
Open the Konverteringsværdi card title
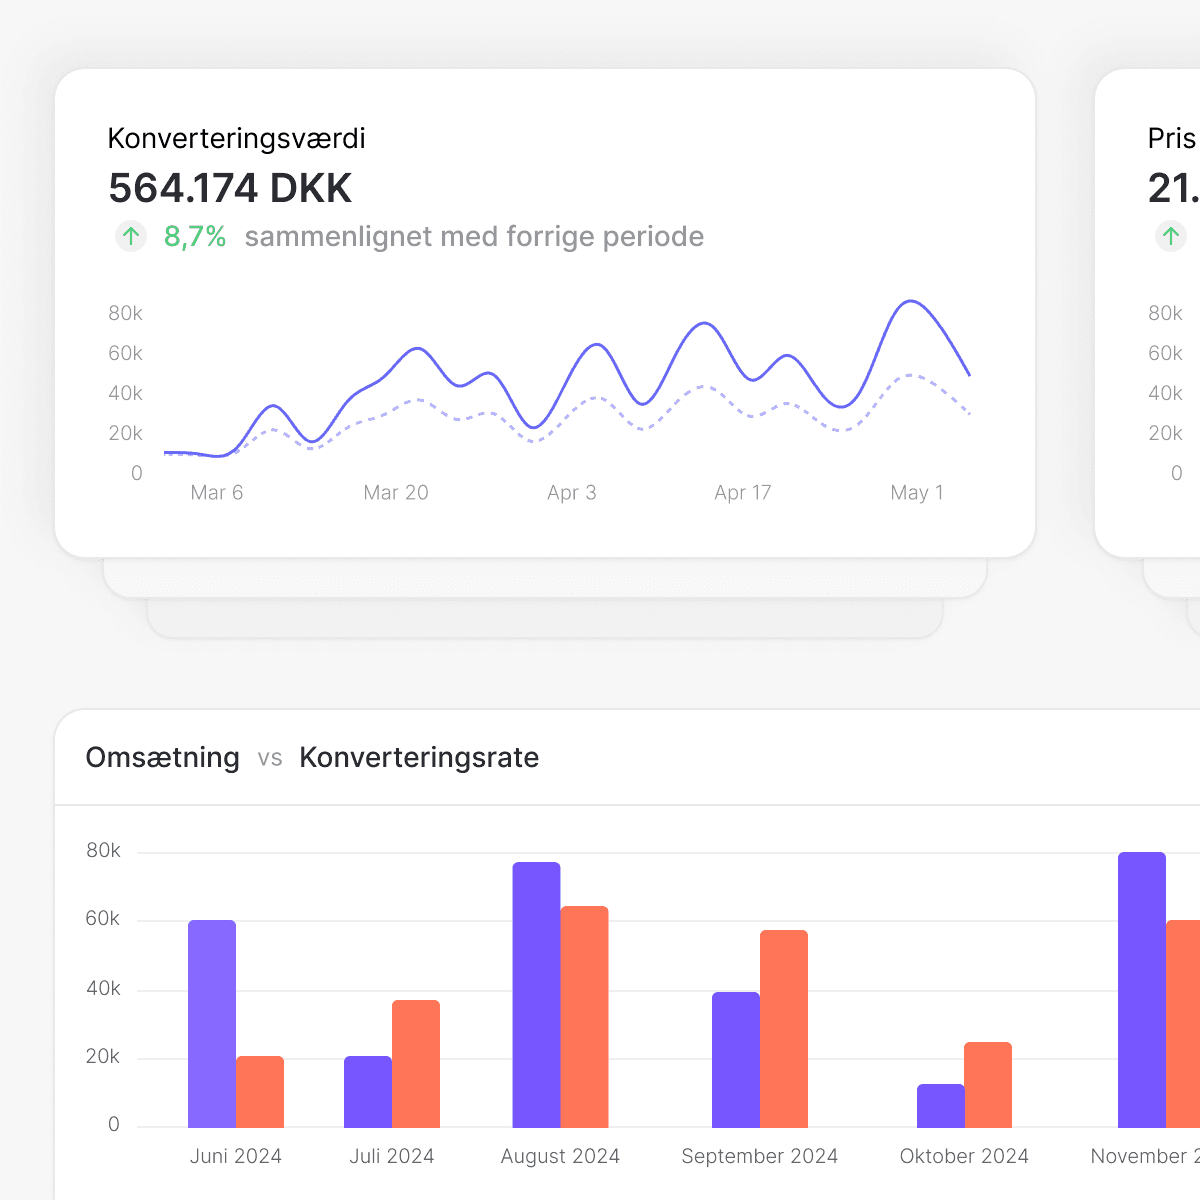click(x=236, y=138)
